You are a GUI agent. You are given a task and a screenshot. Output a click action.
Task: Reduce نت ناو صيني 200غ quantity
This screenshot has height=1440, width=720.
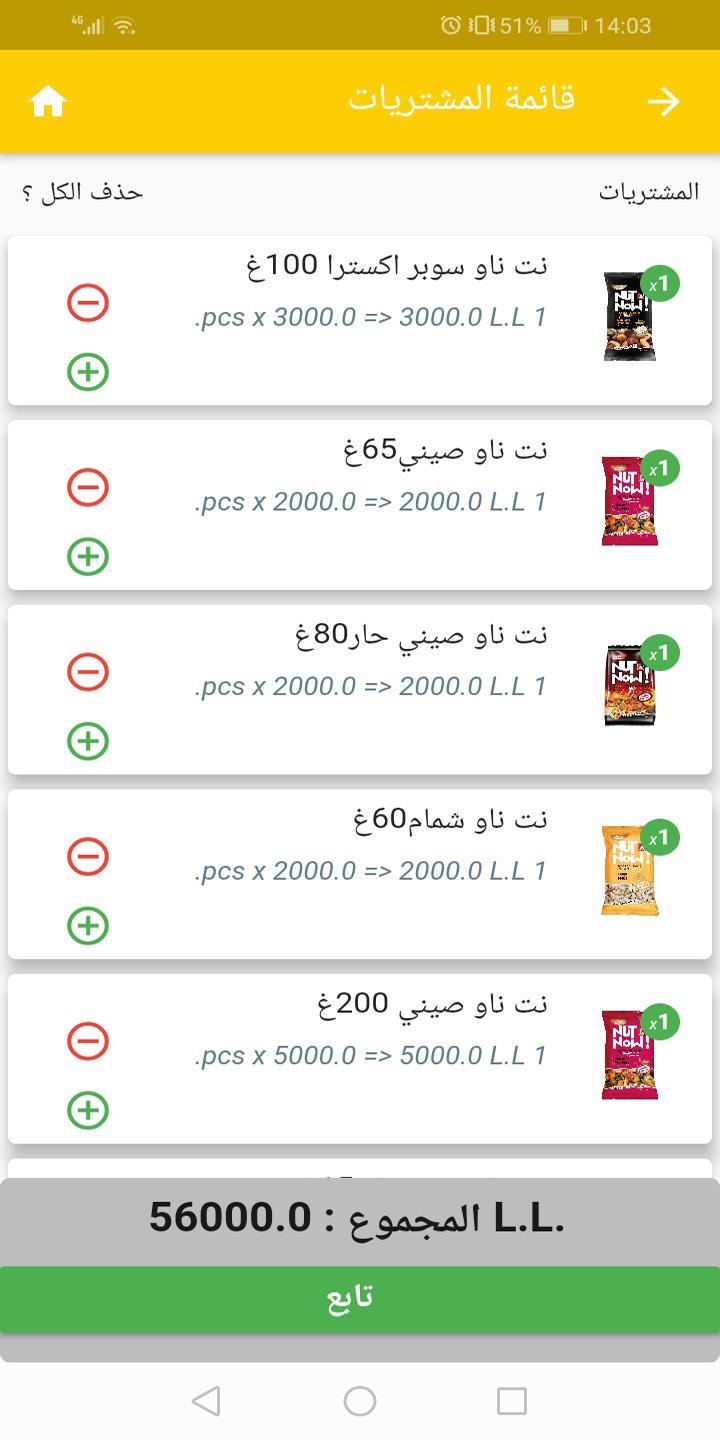click(88, 1041)
